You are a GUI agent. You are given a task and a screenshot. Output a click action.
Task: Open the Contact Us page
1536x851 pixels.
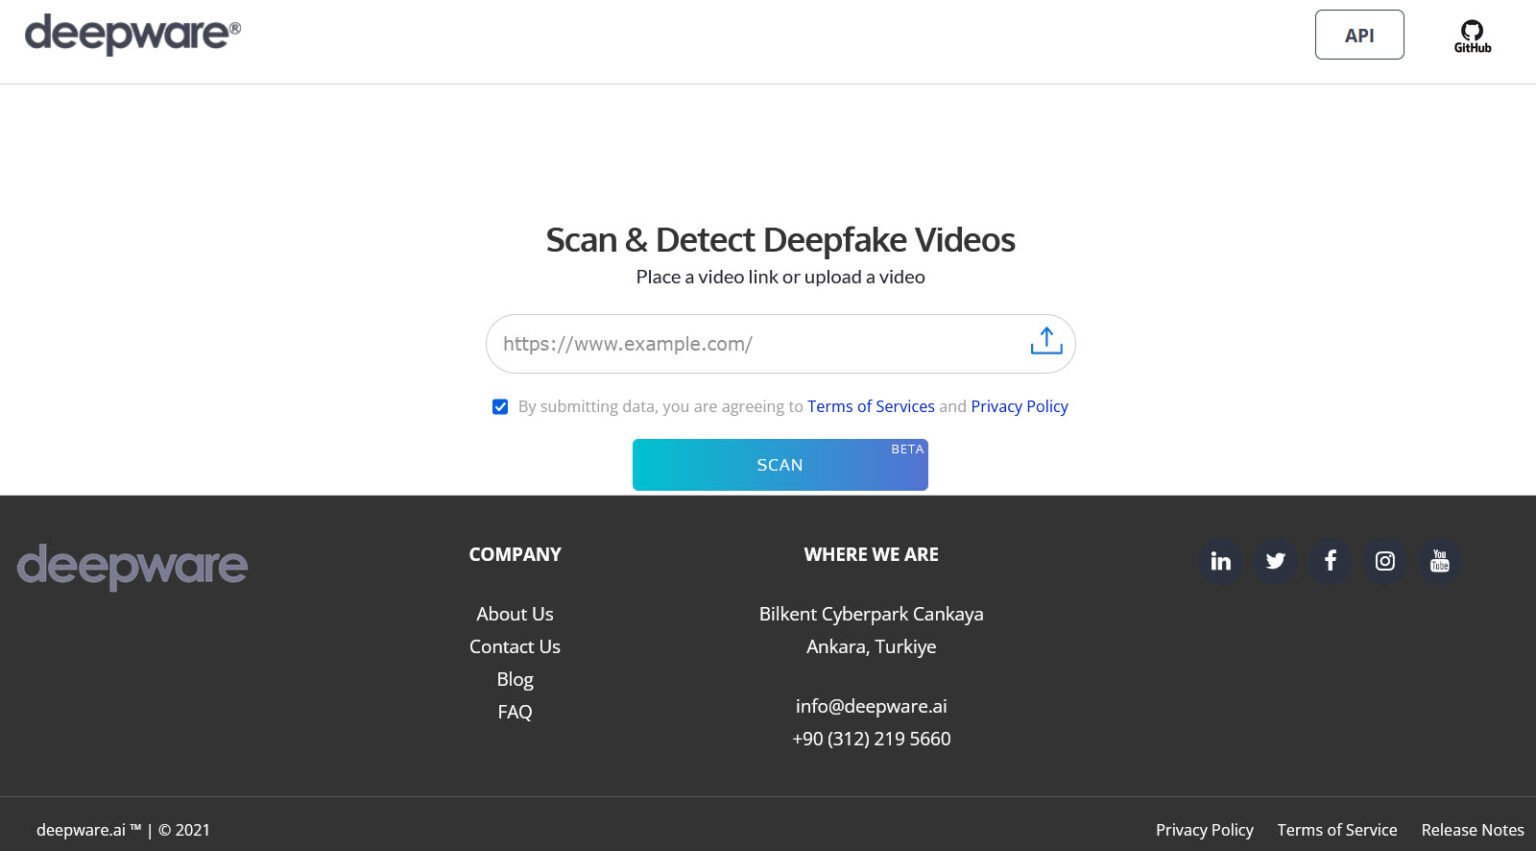[x=515, y=646]
